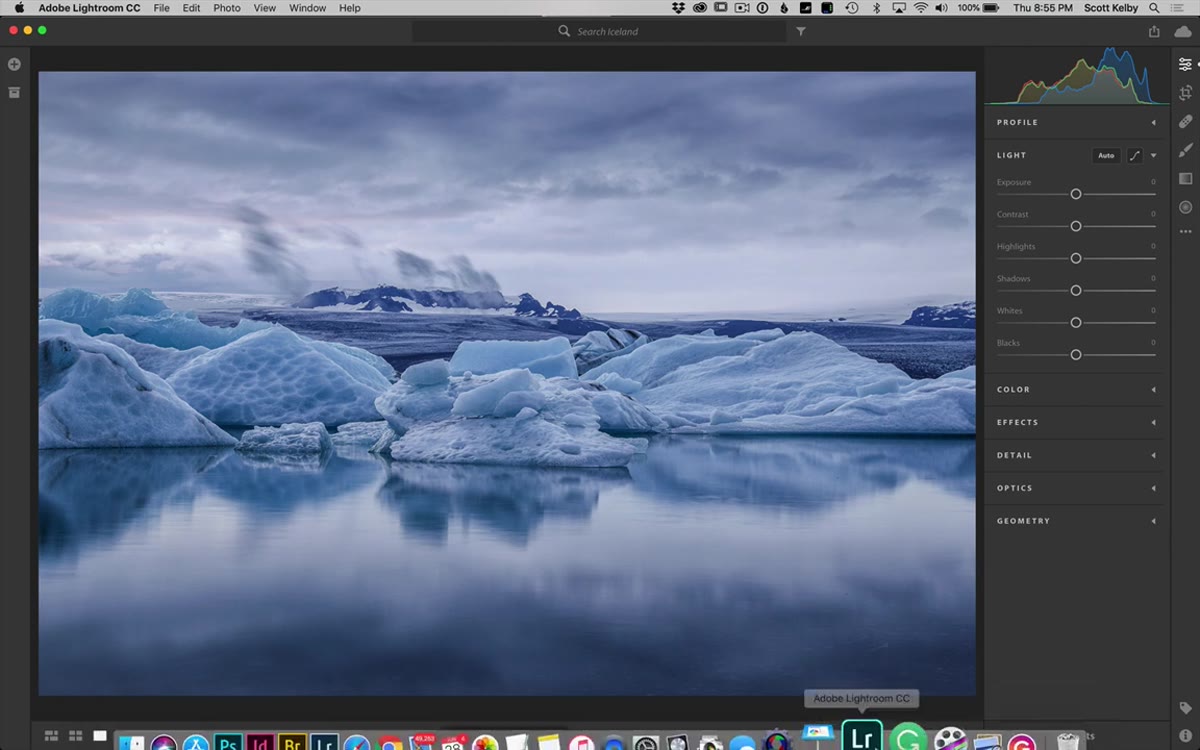Click the iceberg photo preview

(507, 383)
